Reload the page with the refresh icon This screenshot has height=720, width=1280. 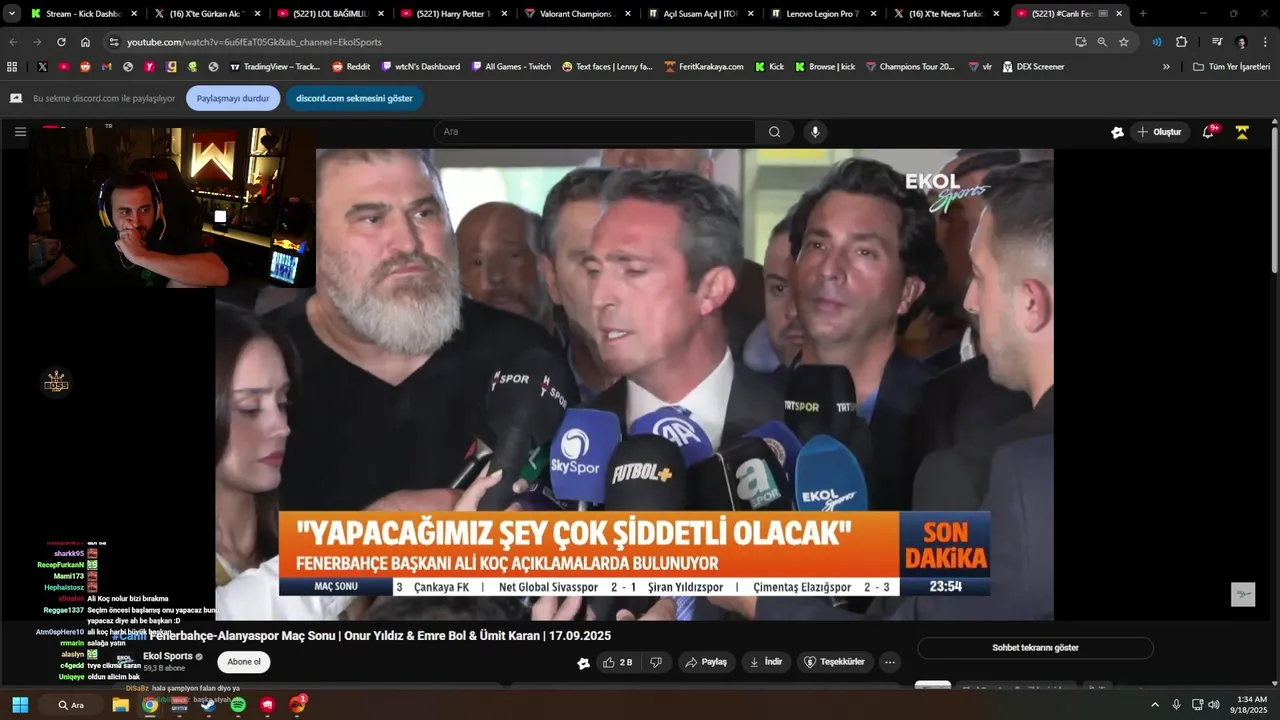(x=61, y=42)
